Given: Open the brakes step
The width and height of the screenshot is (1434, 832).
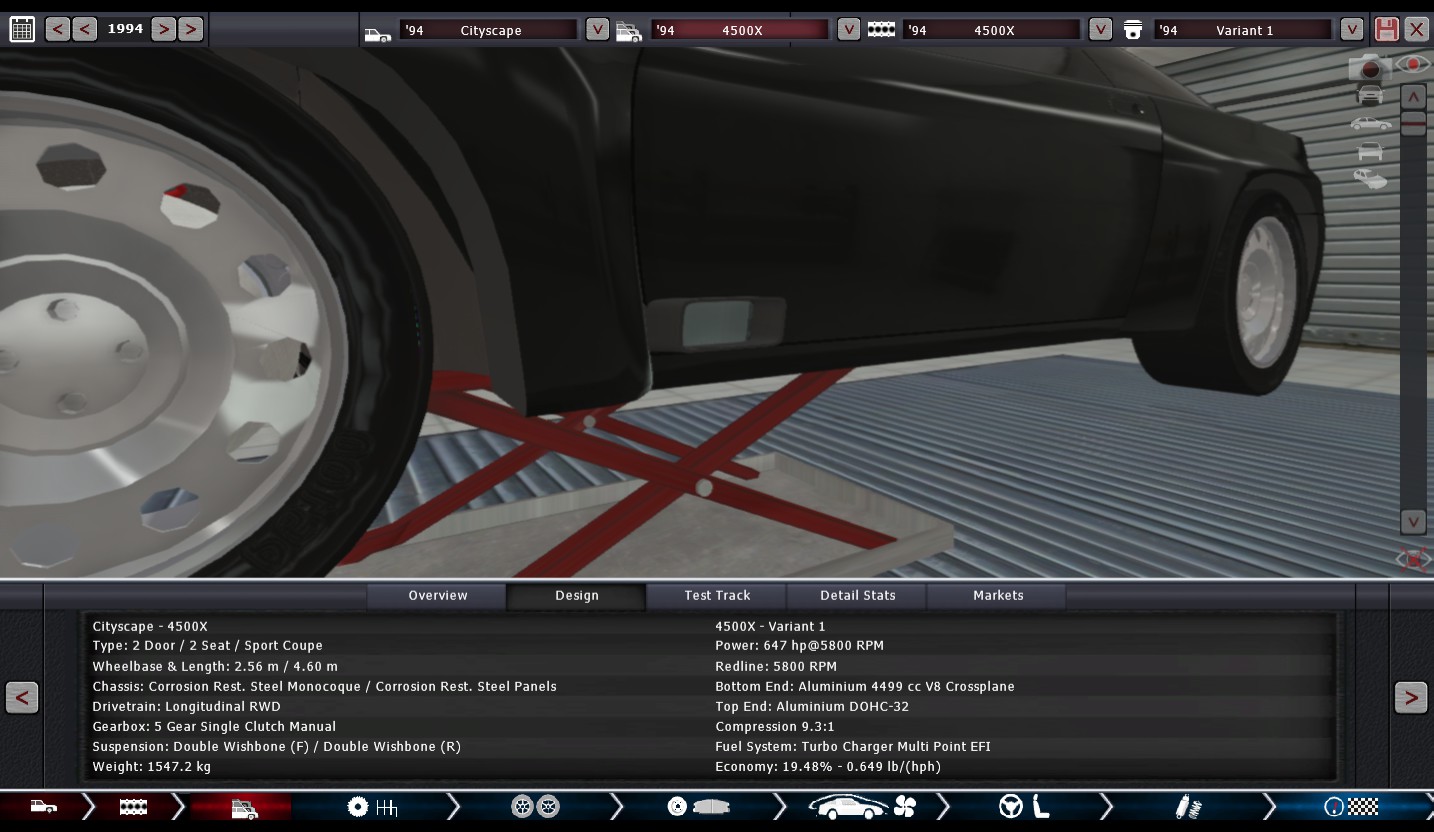Looking at the screenshot, I should tap(698, 807).
